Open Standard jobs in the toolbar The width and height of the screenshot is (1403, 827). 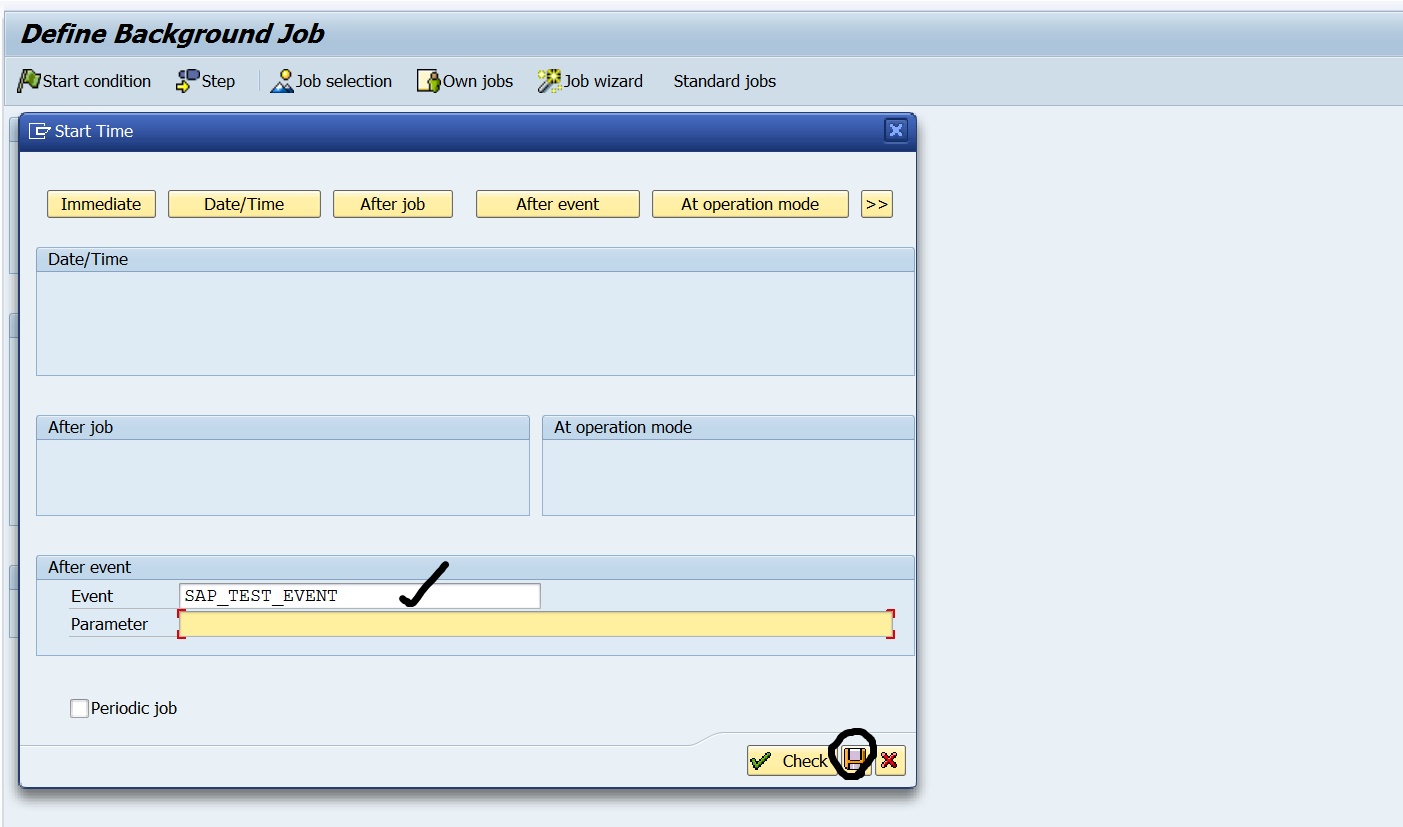click(725, 81)
